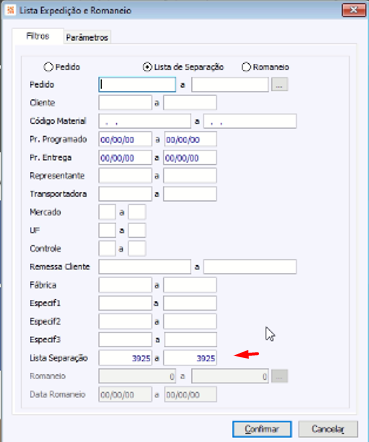
Task: Click the disabled Data Romaneio start field
Action: (125, 395)
